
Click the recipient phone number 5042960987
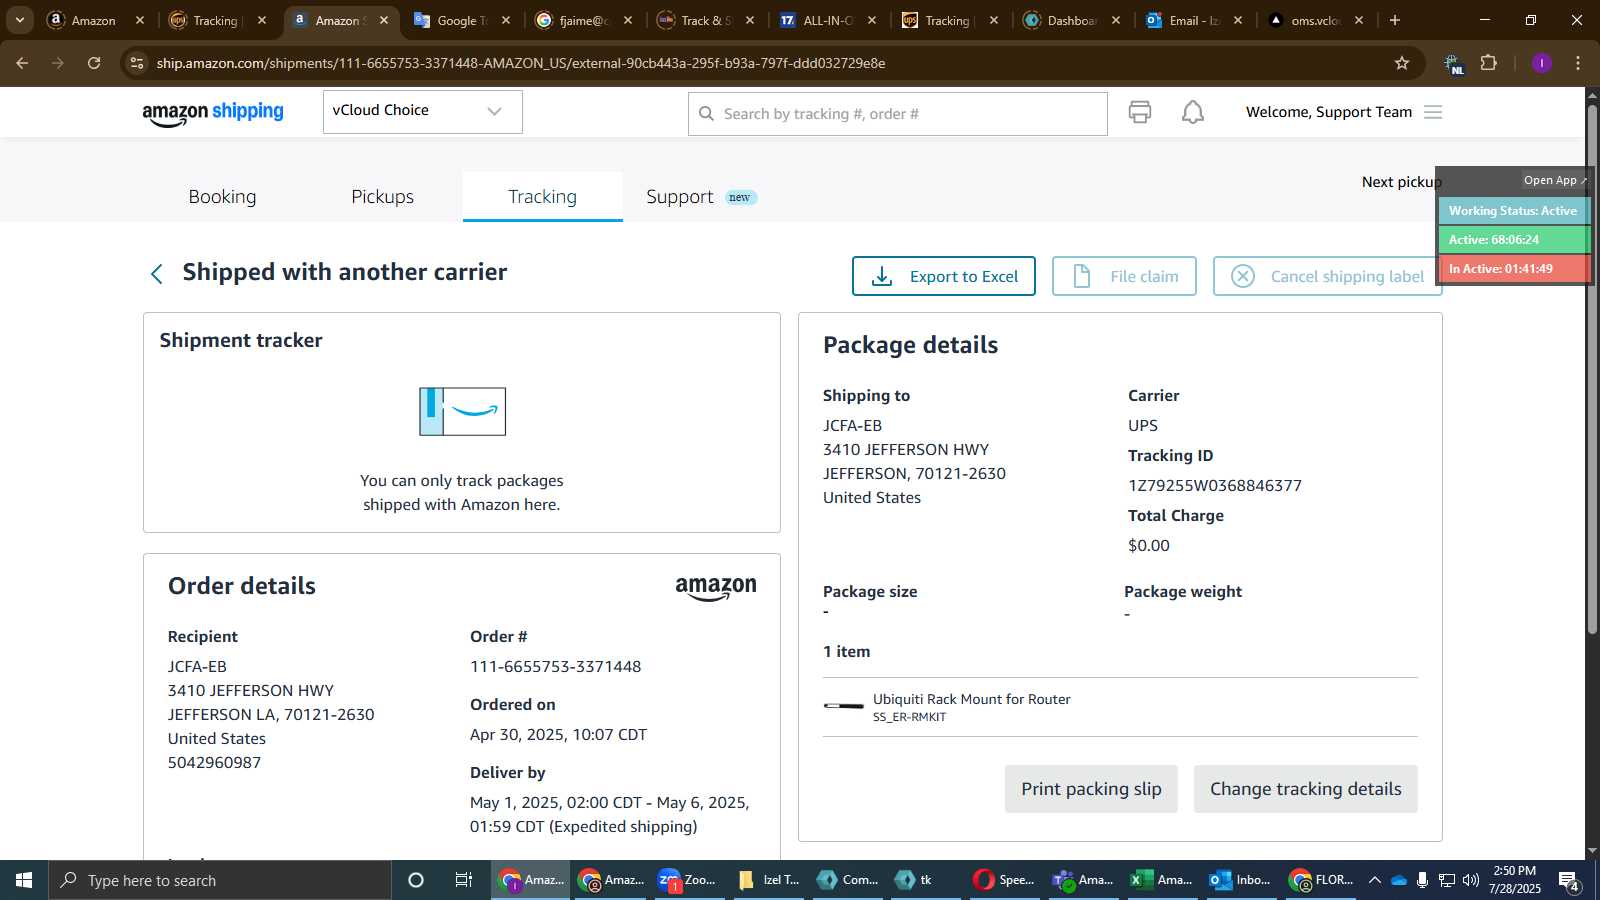[x=214, y=763]
